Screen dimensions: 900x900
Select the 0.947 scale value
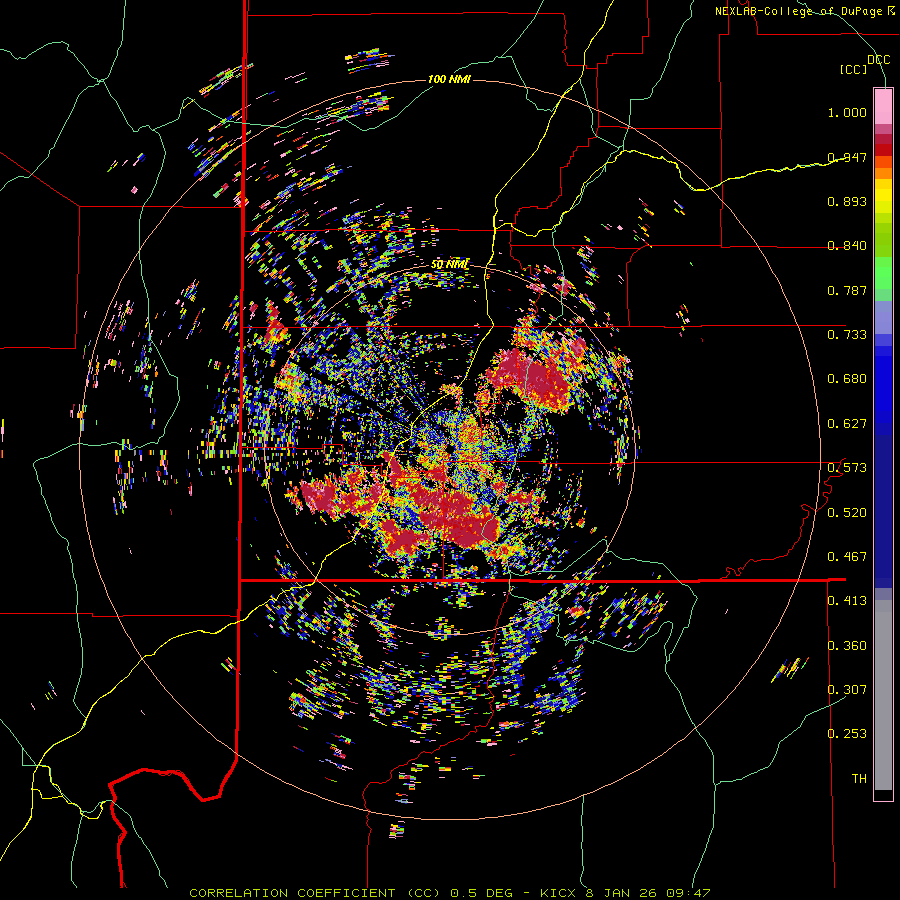pyautogui.click(x=847, y=157)
